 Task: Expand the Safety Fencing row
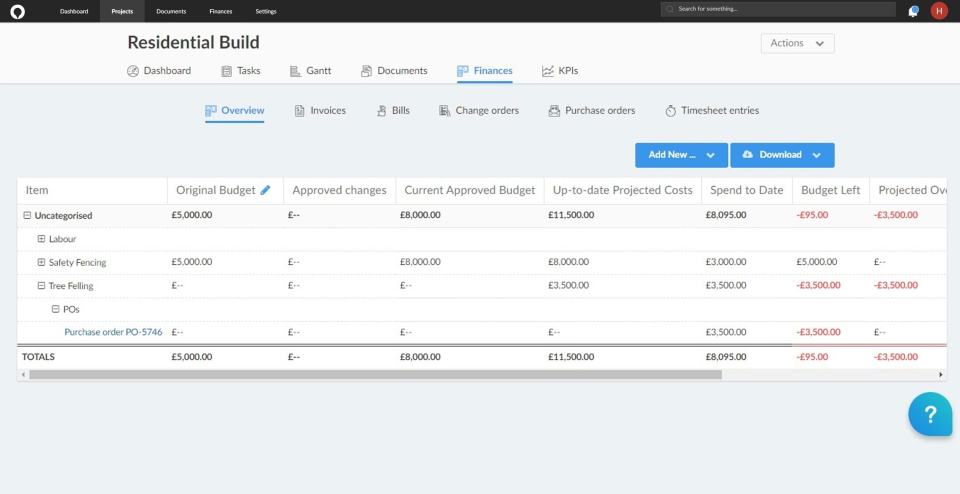(42, 262)
